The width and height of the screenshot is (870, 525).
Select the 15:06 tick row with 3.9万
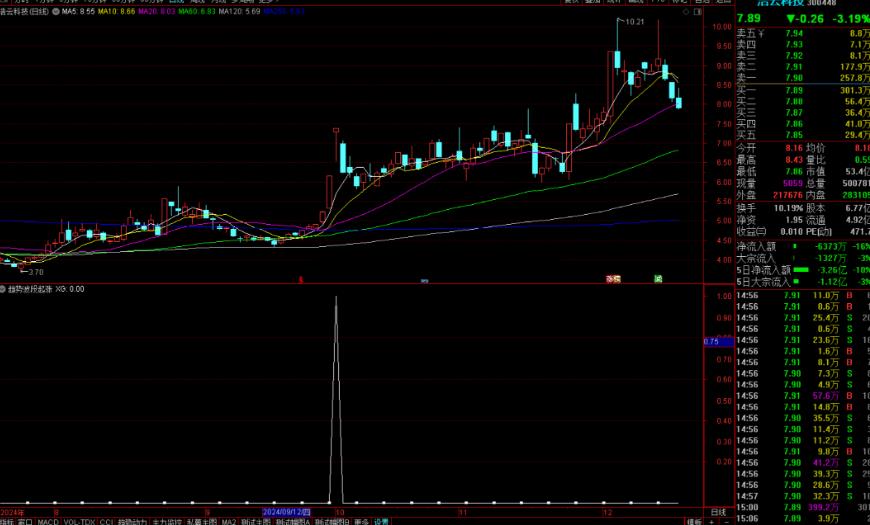(803, 518)
